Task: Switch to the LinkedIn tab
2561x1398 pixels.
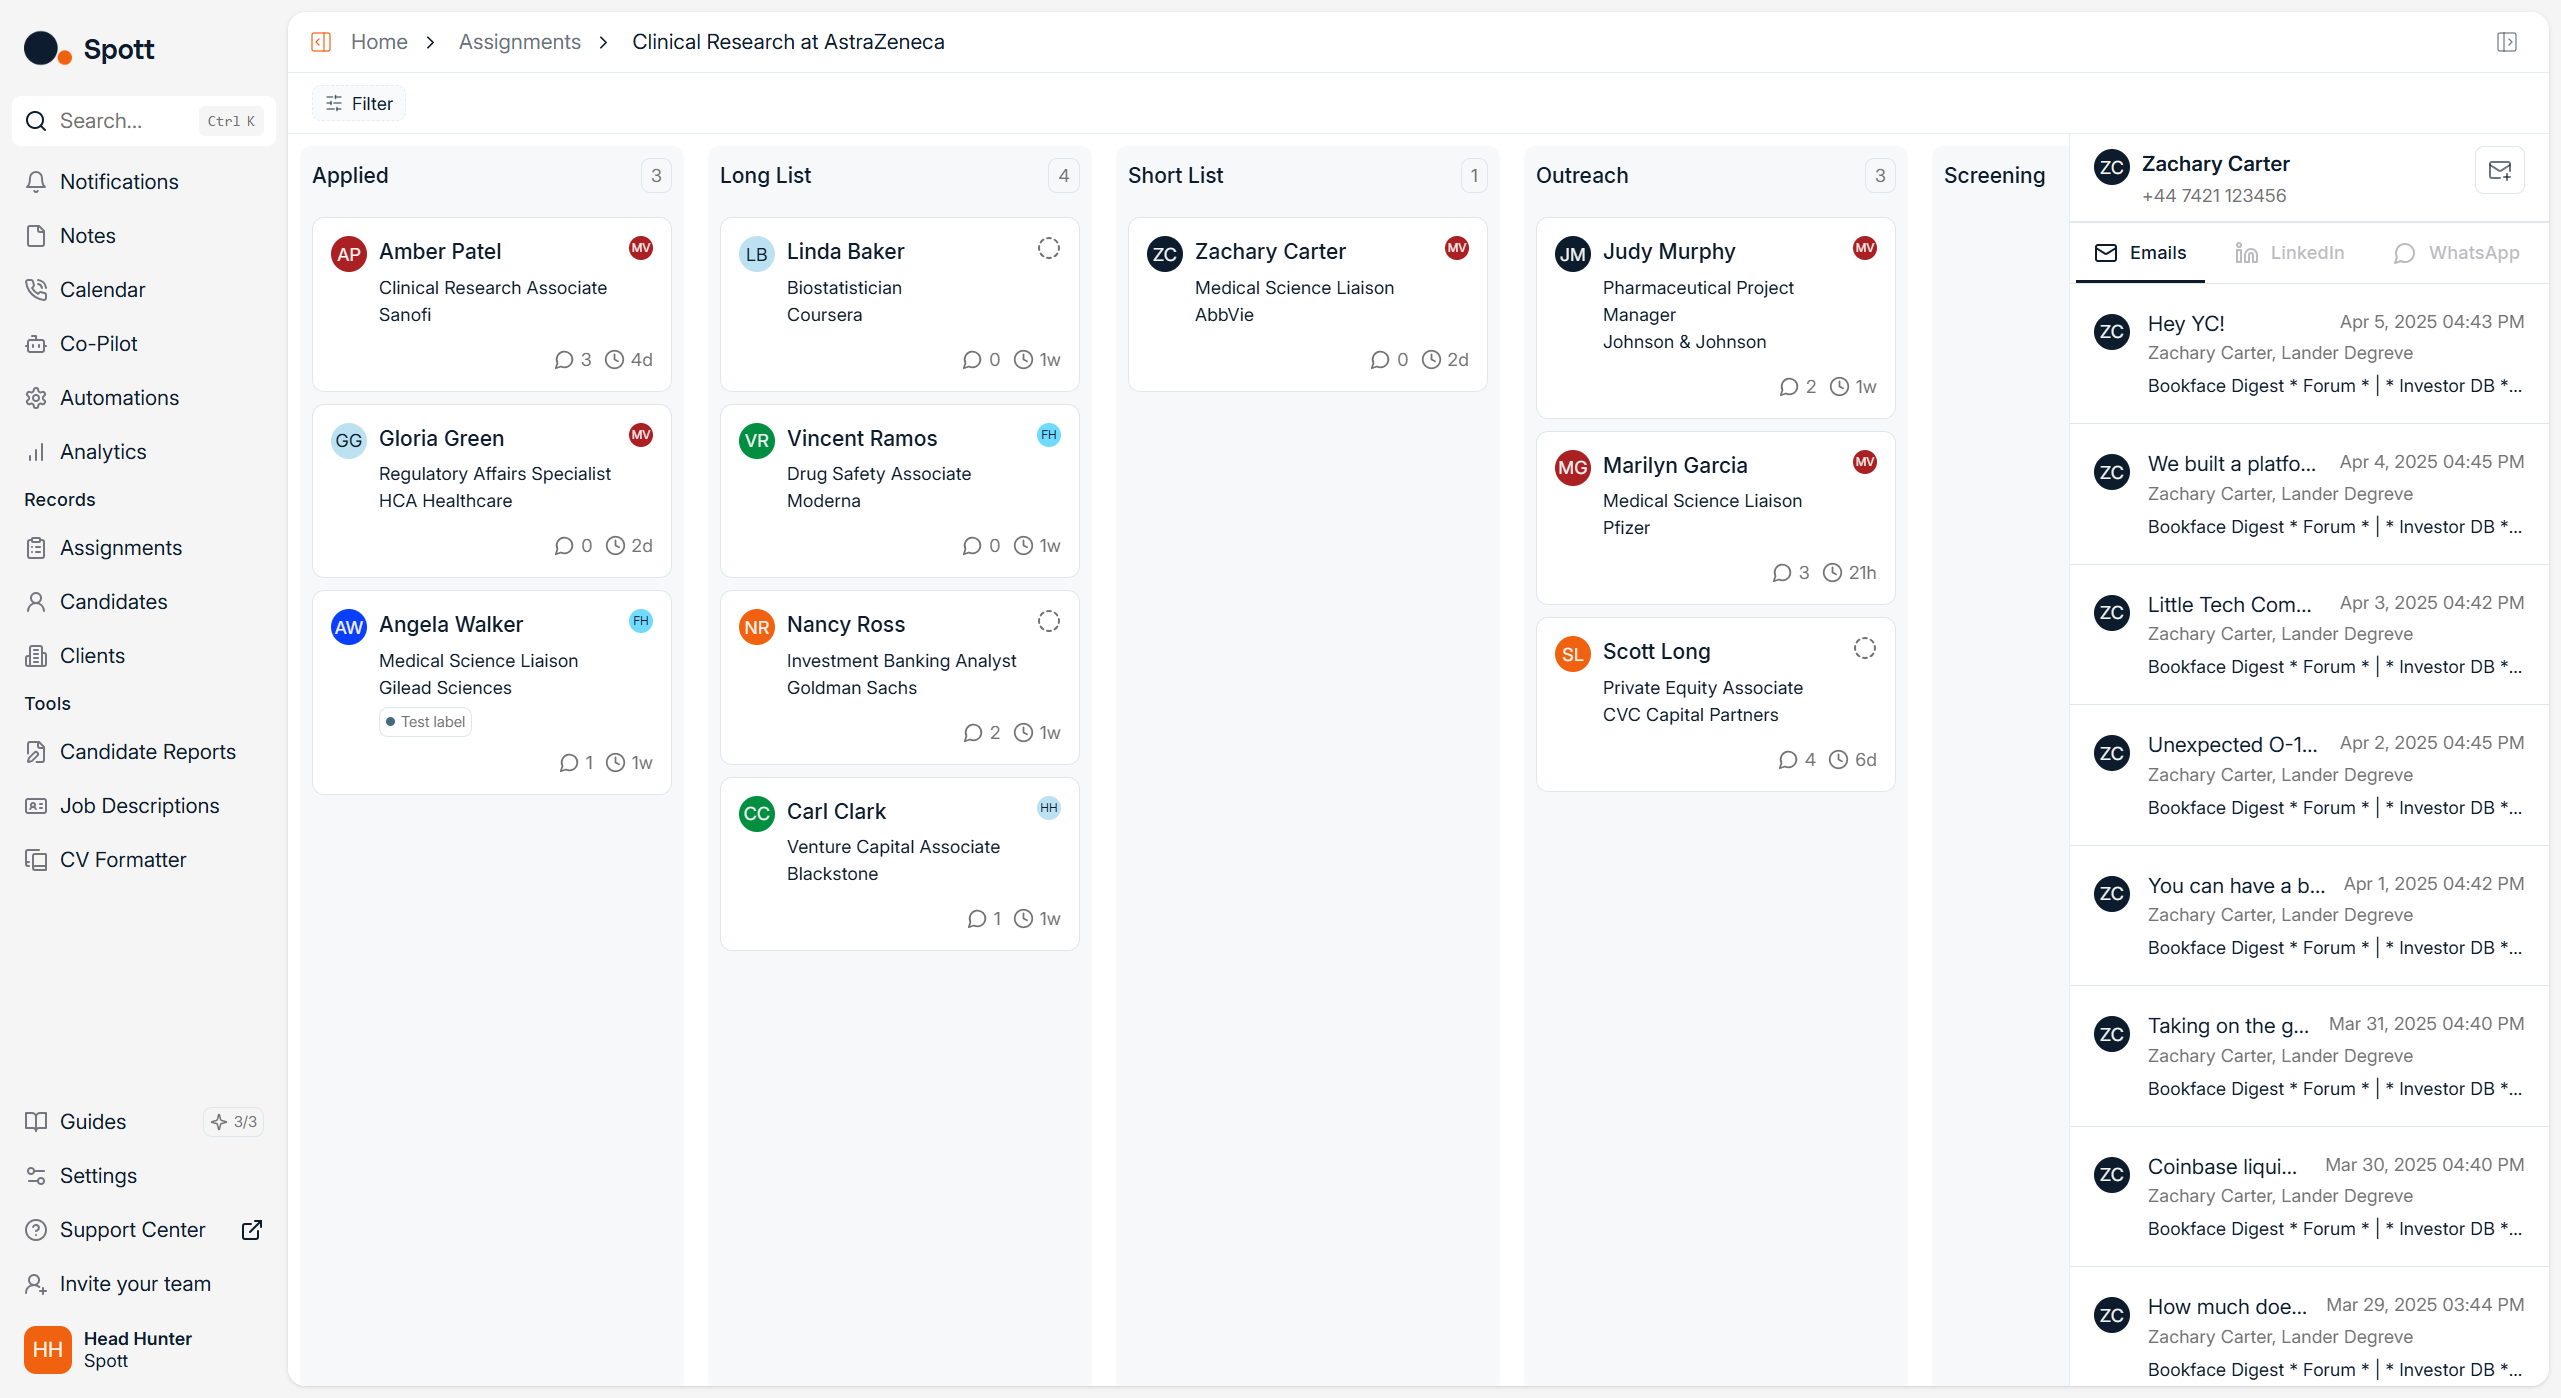Action: 2290,253
